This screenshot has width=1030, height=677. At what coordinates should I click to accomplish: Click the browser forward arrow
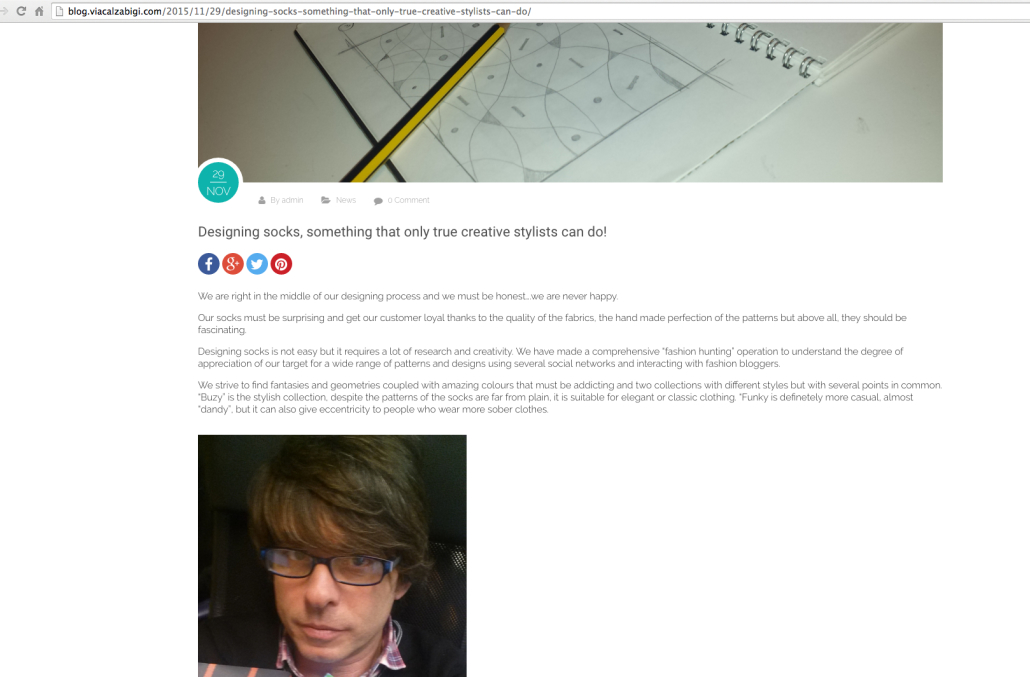(4, 11)
